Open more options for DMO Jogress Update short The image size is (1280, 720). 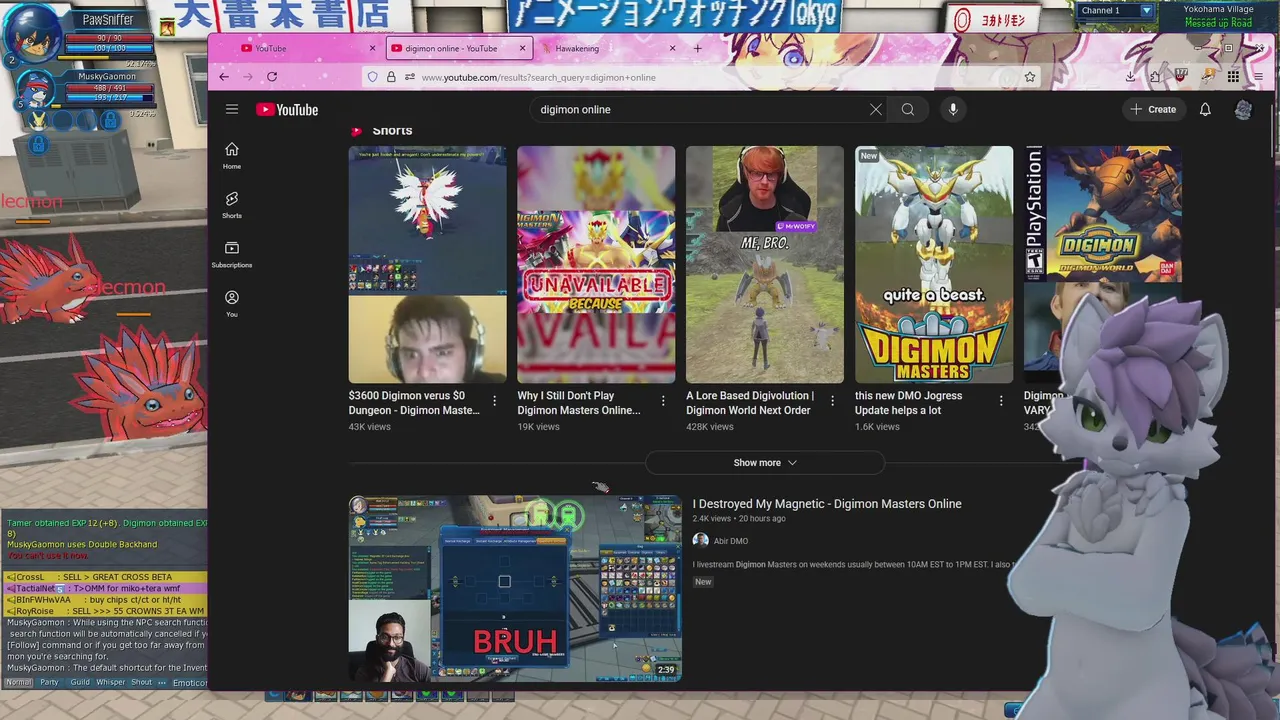click(x=1001, y=401)
